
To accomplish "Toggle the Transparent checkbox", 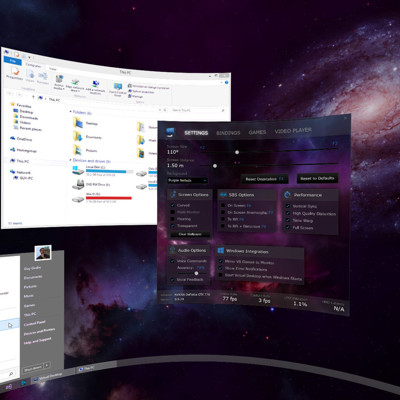I will click(173, 226).
